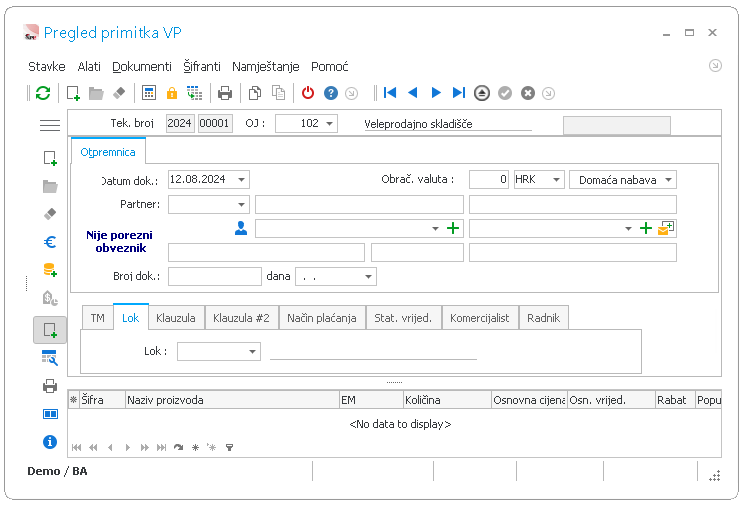Expand the OJ 102 dropdown
The image size is (744, 505).
tap(330, 123)
